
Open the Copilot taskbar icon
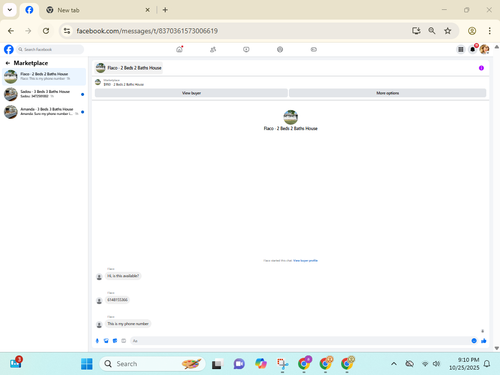[x=261, y=364]
